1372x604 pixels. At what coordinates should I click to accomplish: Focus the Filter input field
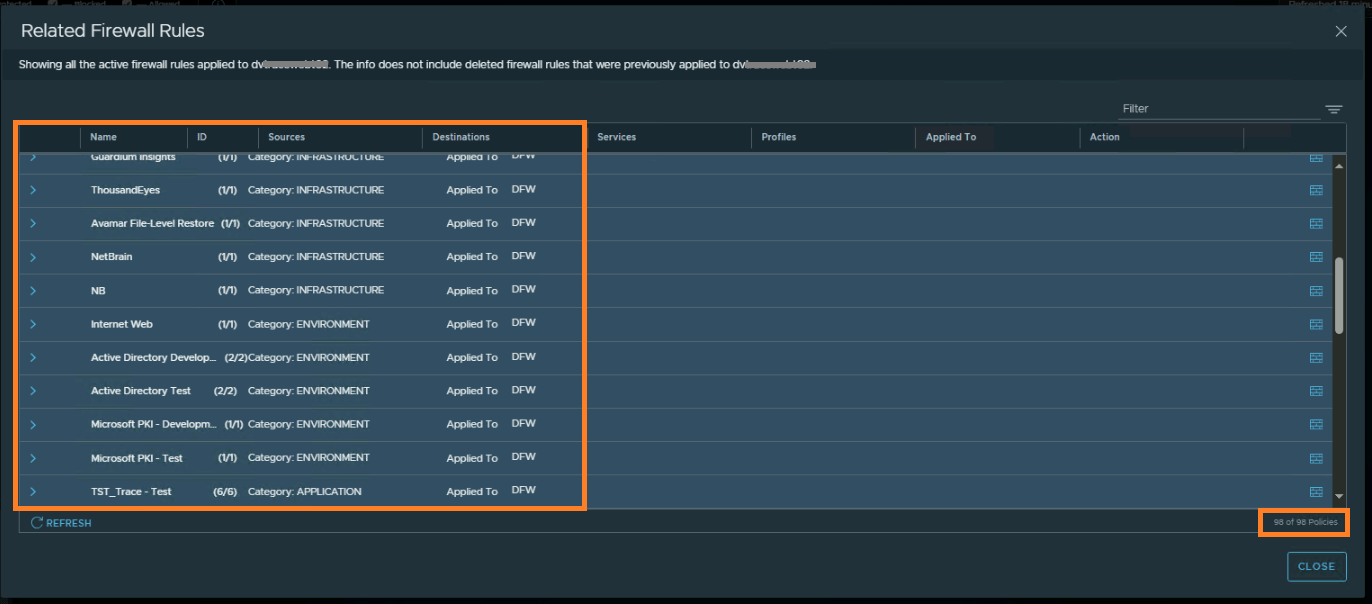point(1217,109)
